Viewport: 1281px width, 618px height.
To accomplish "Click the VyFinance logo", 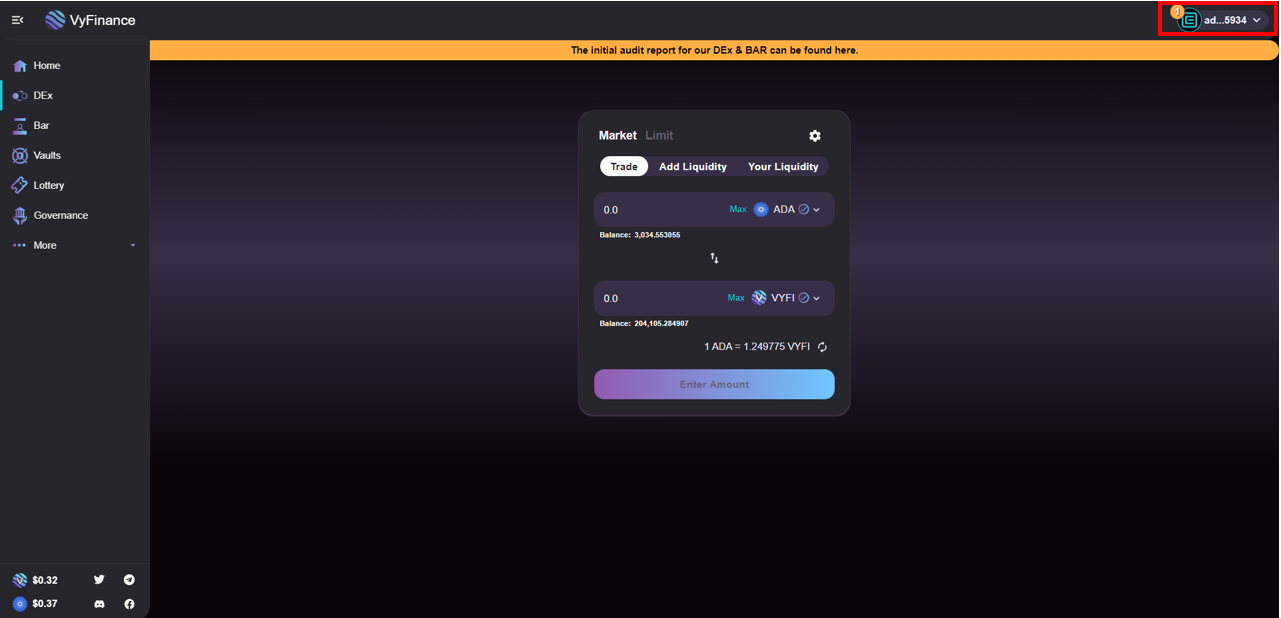I will click(90, 20).
